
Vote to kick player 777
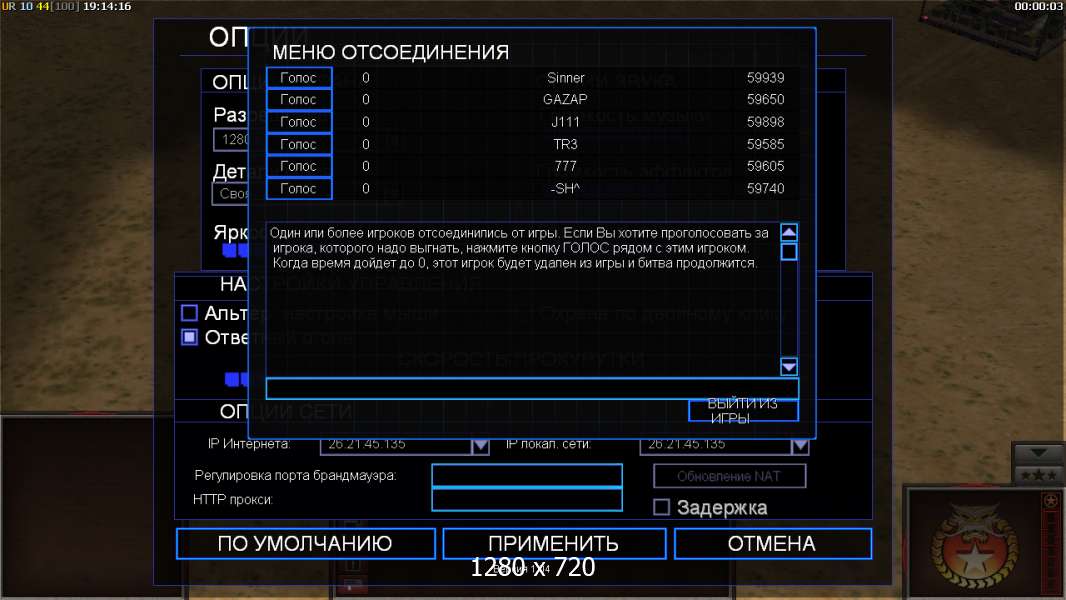(299, 166)
